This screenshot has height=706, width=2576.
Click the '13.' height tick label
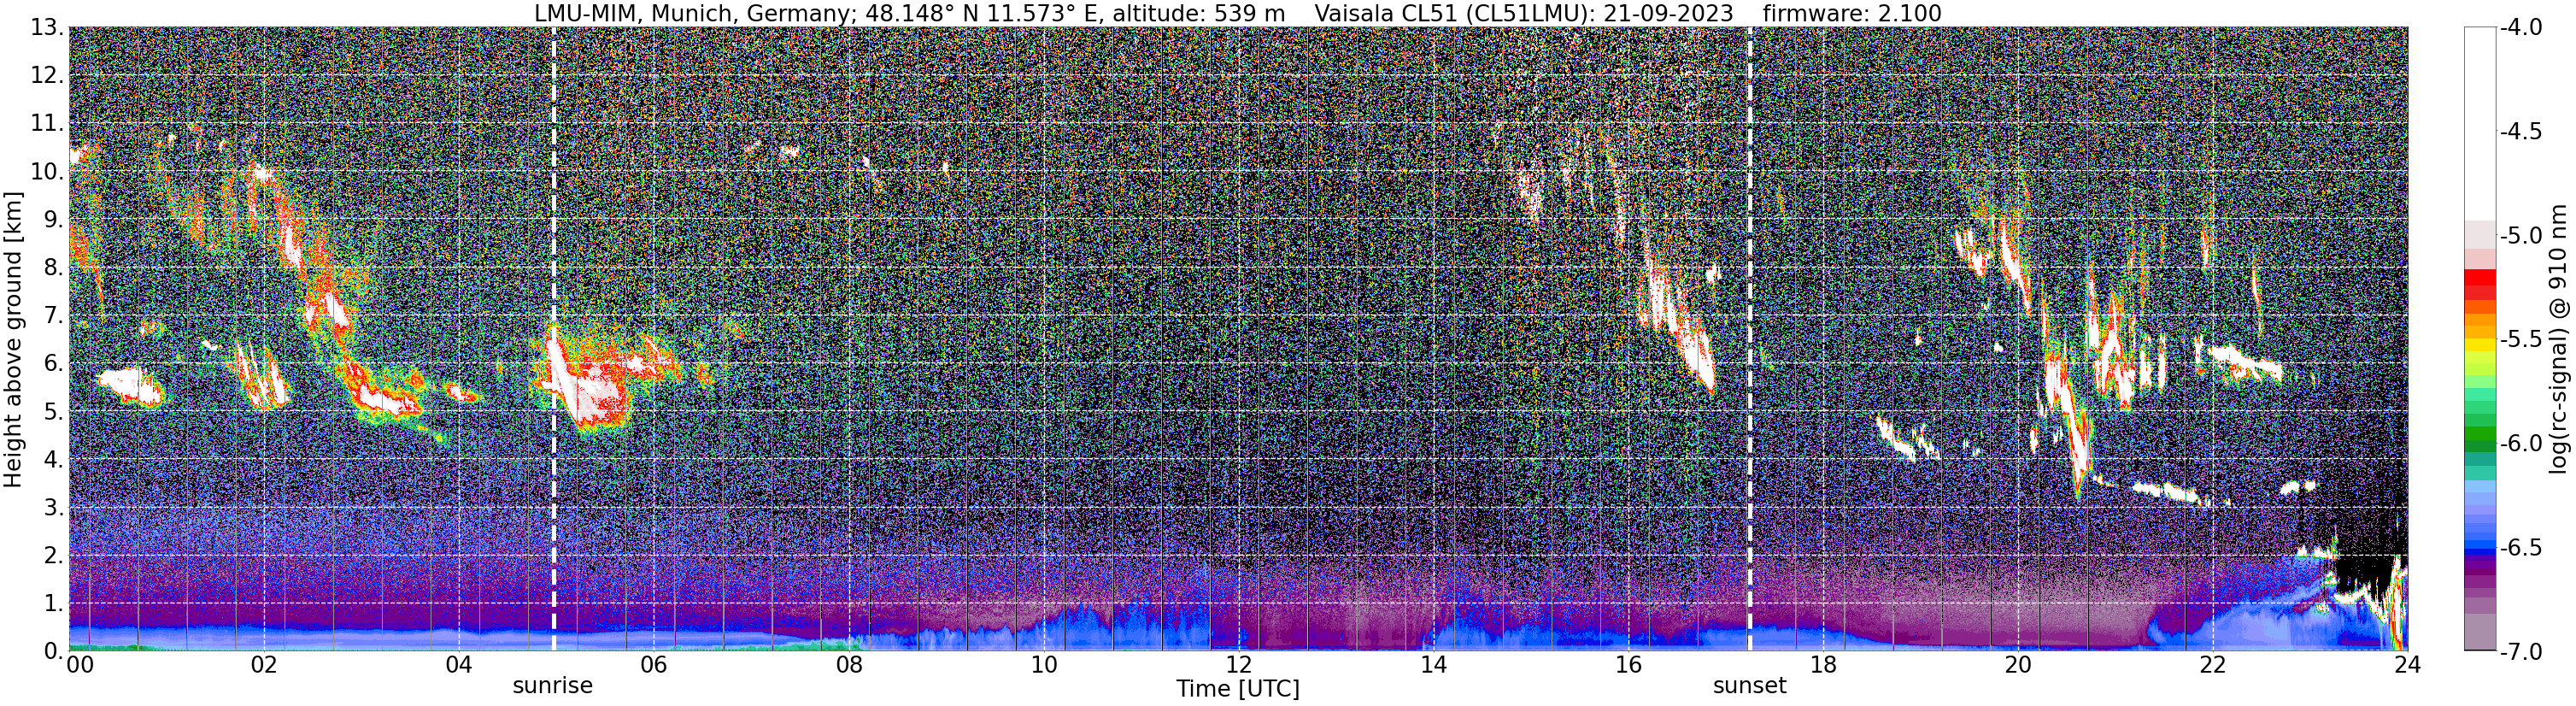(x=48, y=27)
